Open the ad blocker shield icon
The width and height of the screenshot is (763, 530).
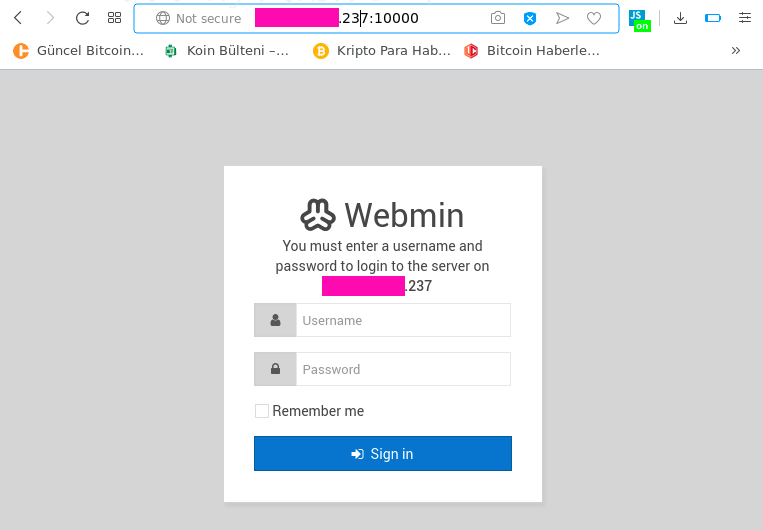coord(530,18)
